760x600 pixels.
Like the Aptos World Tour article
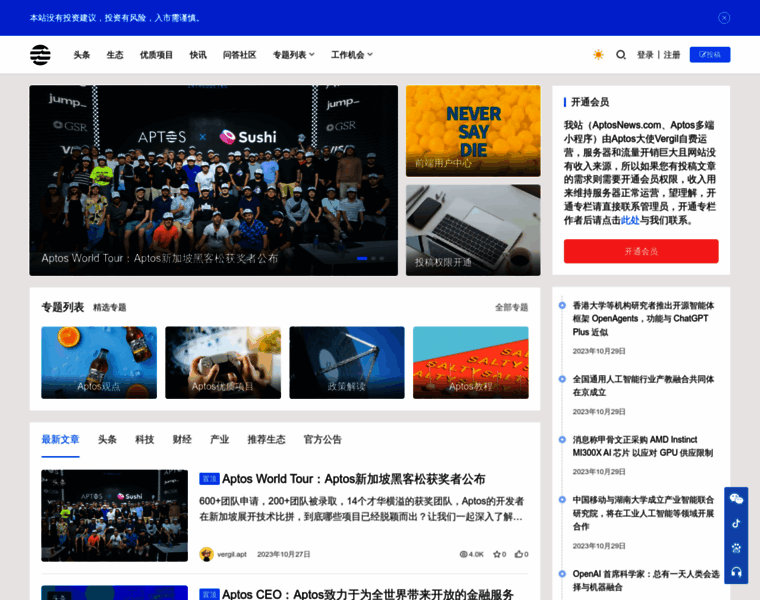[519, 554]
